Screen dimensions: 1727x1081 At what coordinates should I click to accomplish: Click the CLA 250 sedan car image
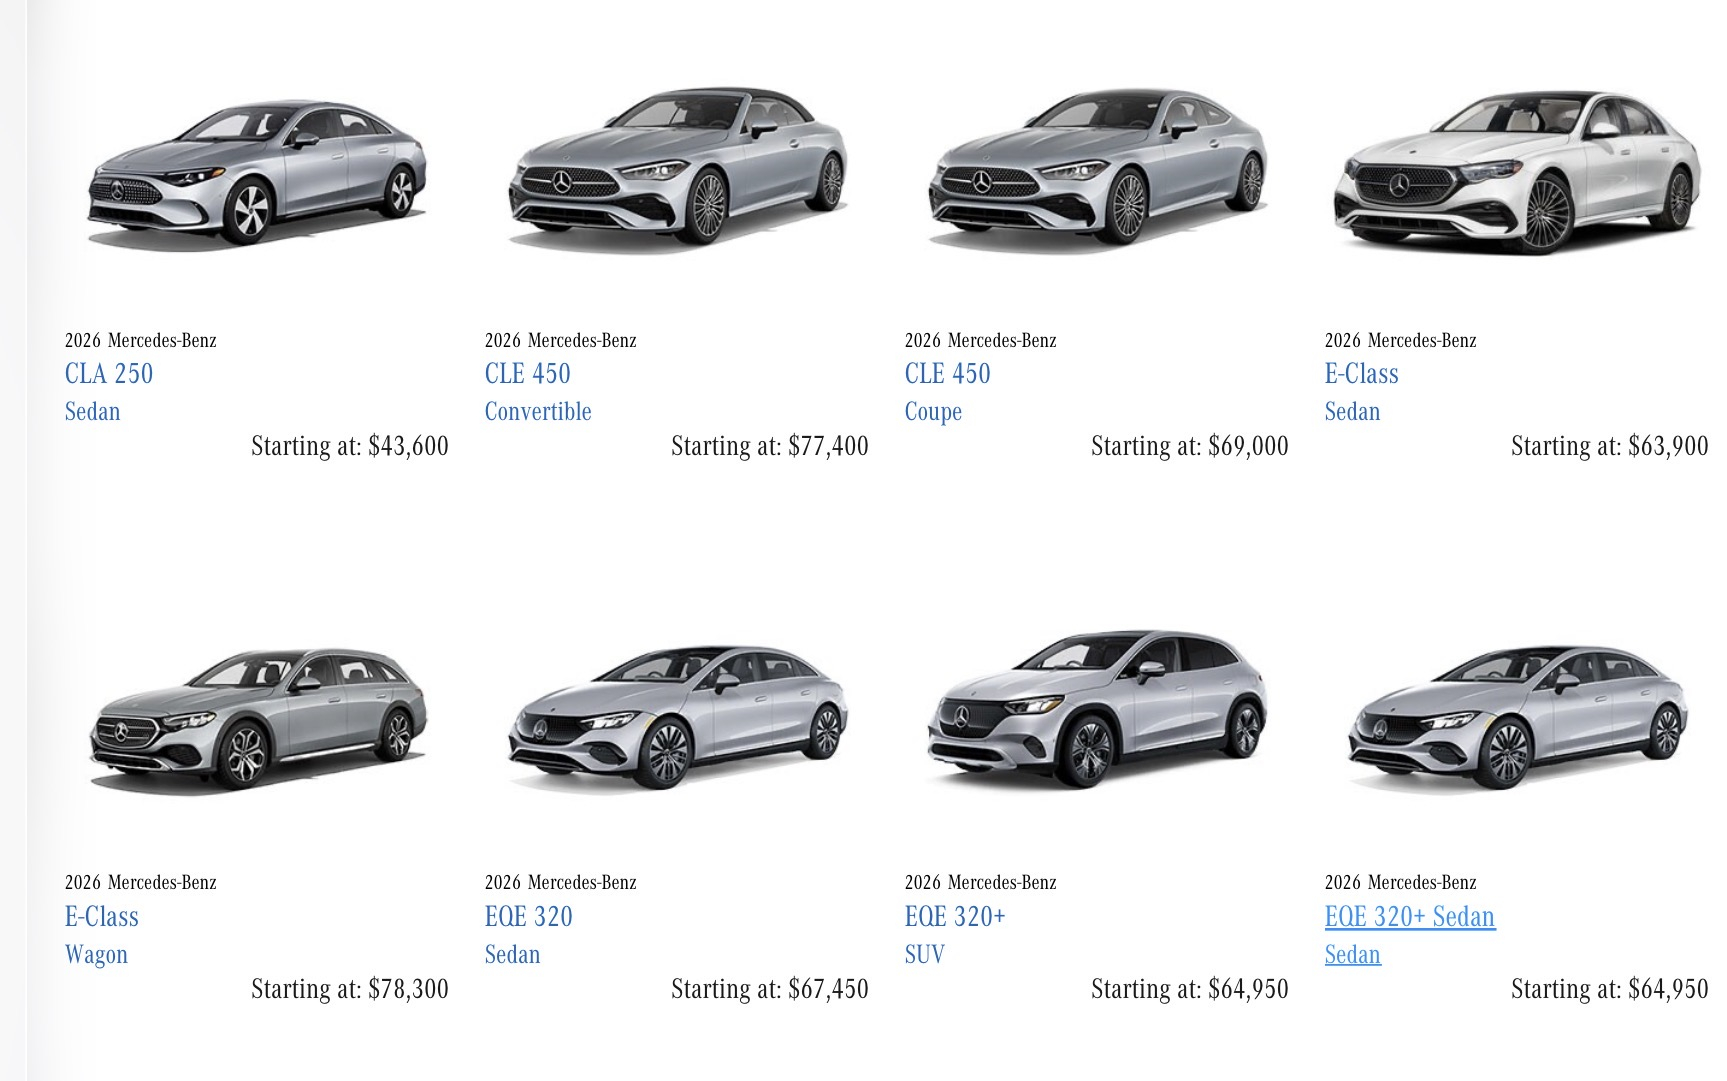[x=257, y=172]
